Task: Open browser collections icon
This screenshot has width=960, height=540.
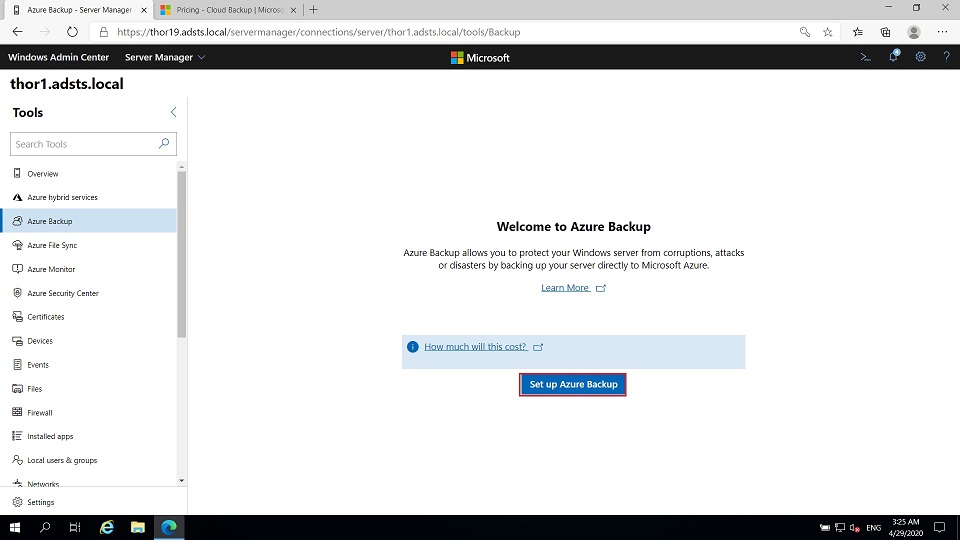Action: 885,32
